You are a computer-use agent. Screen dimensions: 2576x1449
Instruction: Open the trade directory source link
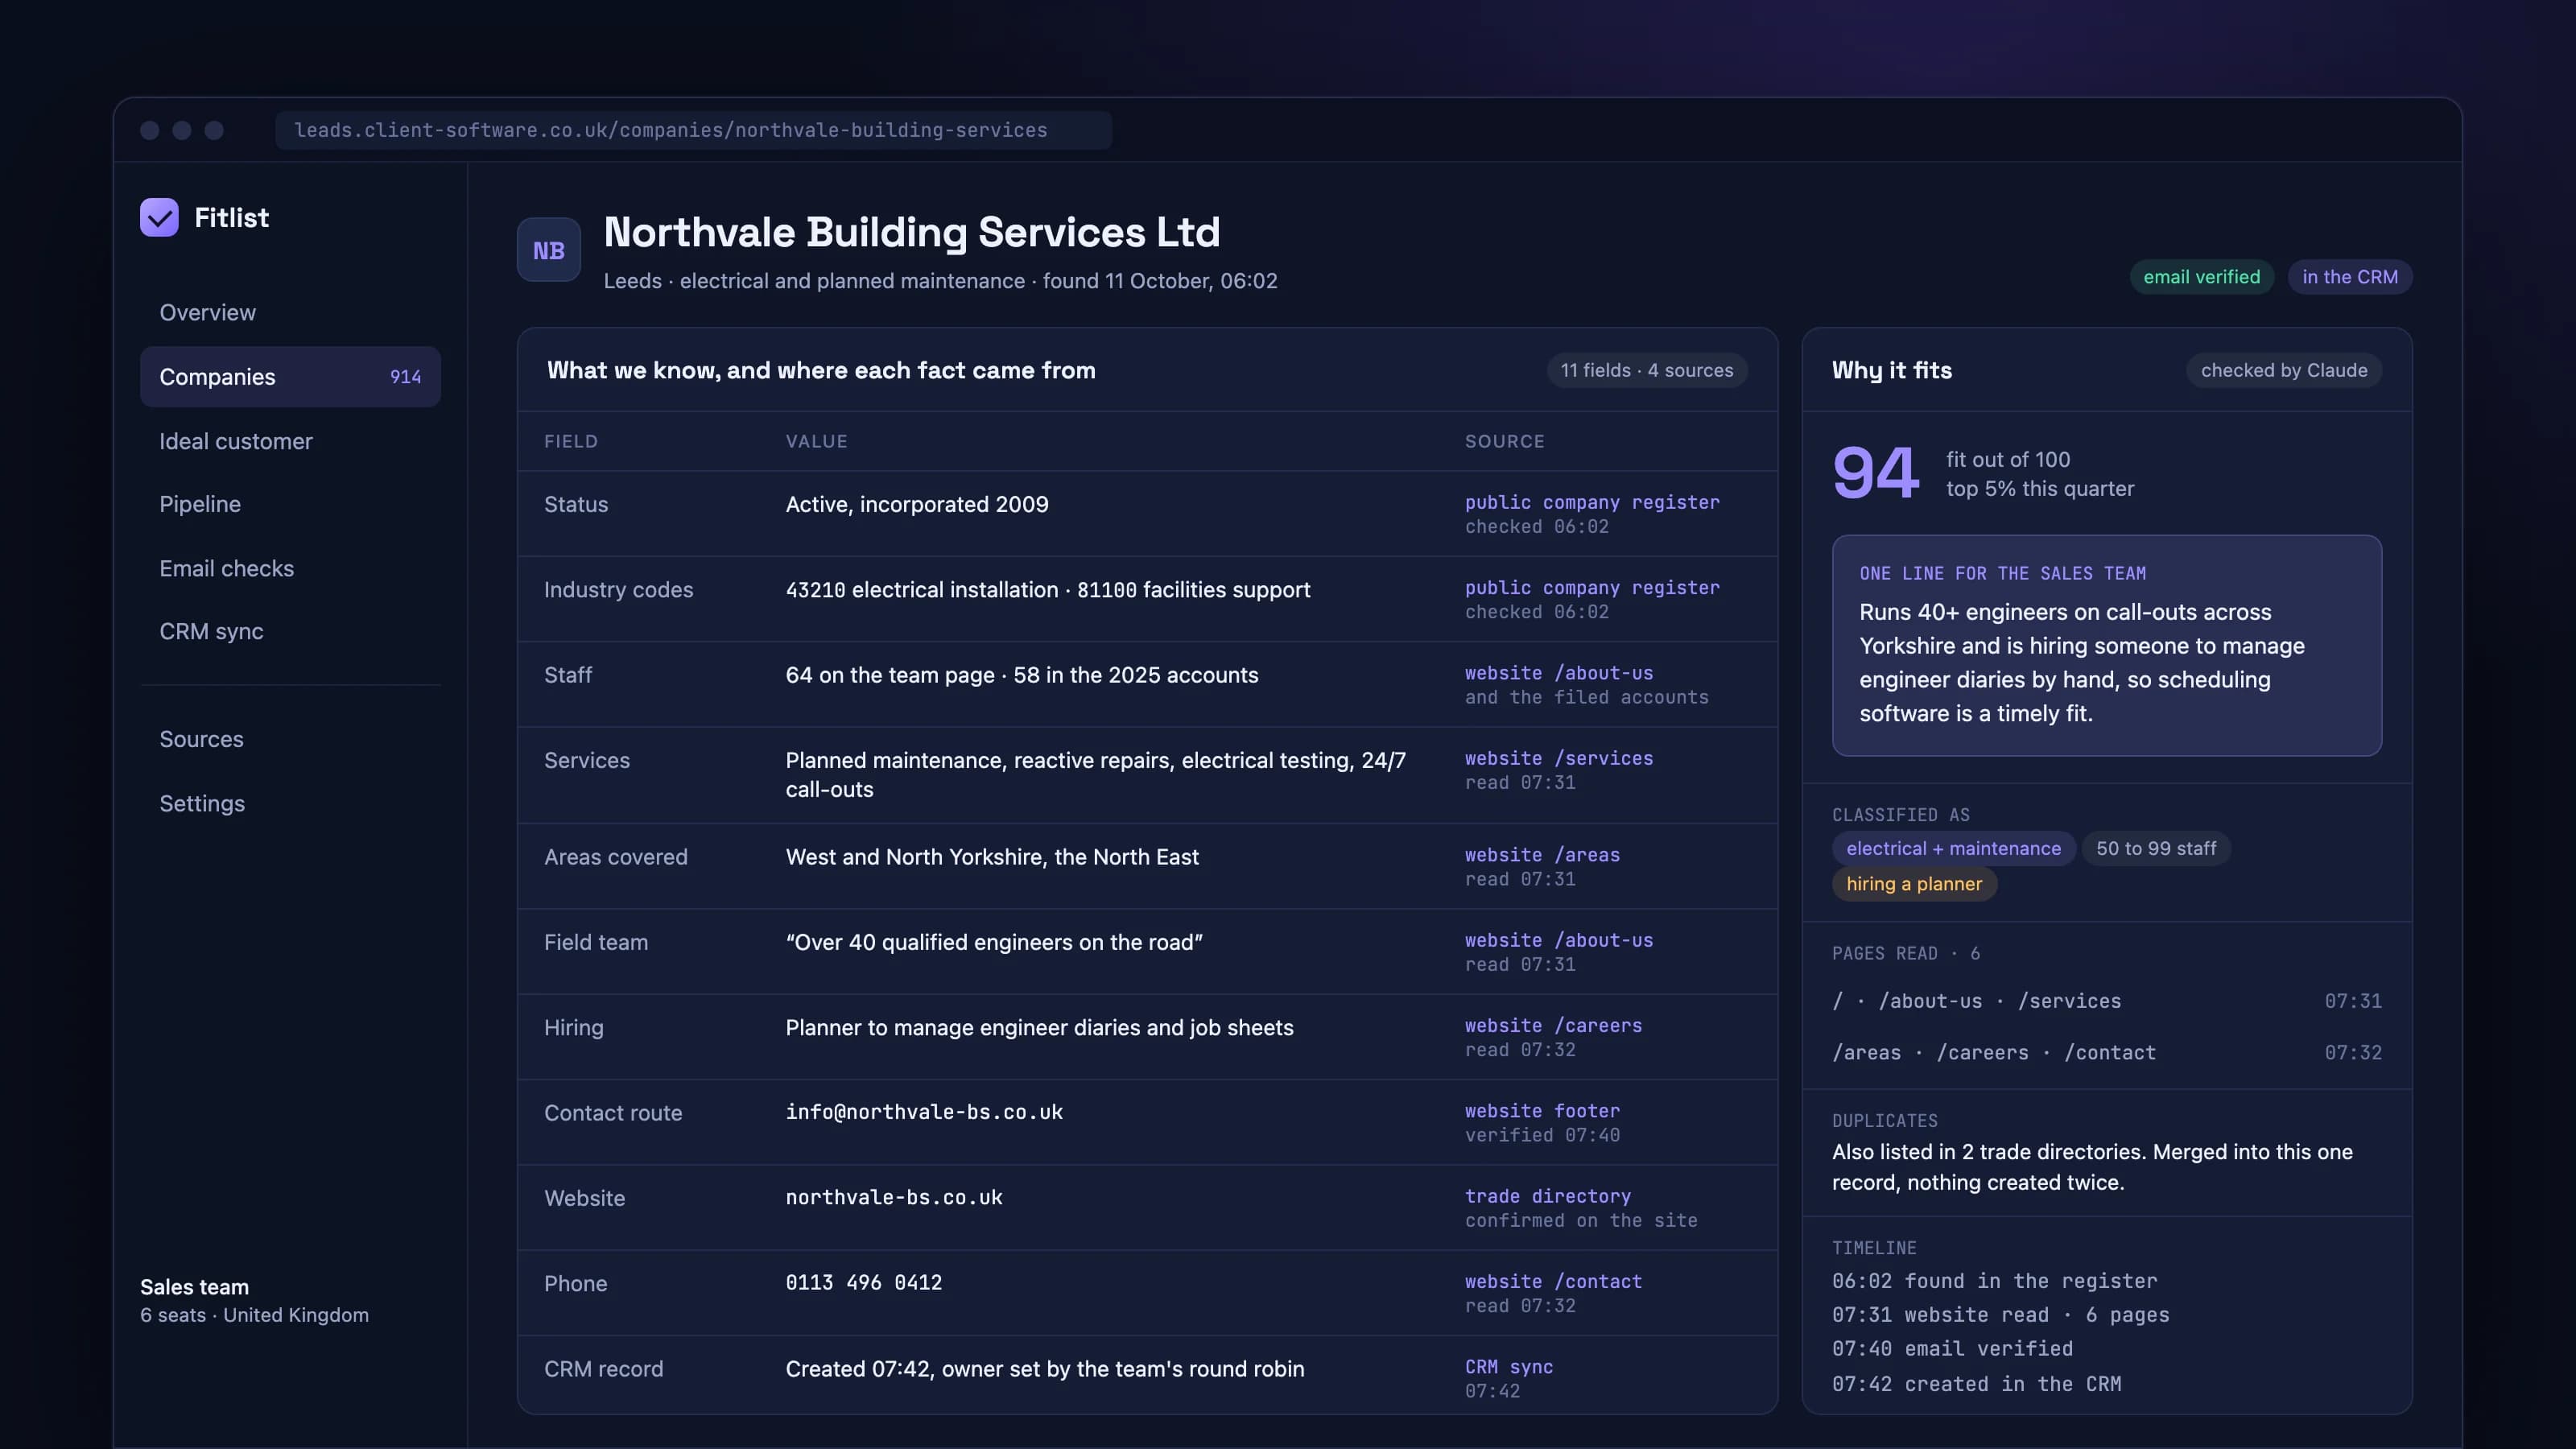click(1548, 1196)
